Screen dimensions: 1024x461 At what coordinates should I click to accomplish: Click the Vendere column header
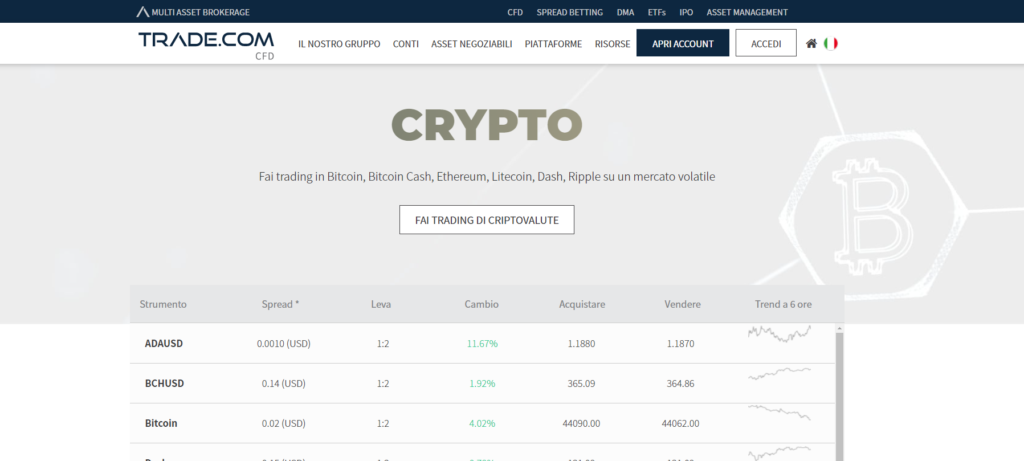coord(682,304)
